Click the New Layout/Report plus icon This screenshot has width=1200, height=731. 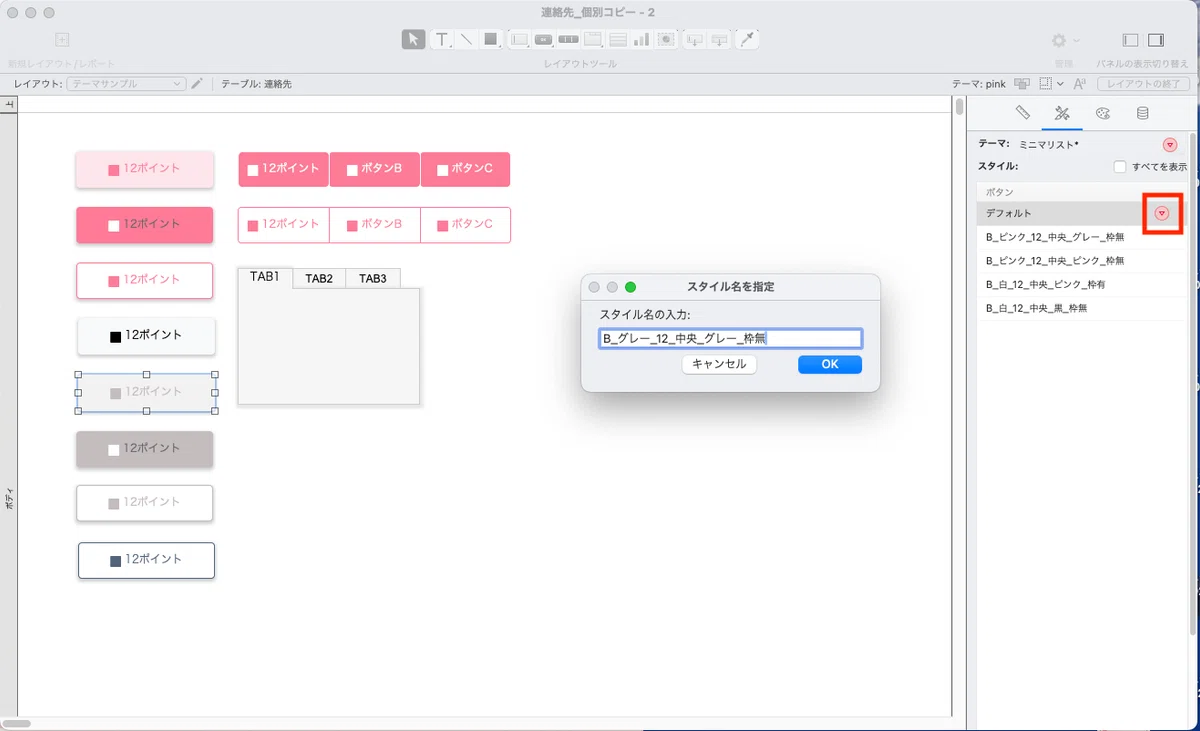[x=61, y=40]
